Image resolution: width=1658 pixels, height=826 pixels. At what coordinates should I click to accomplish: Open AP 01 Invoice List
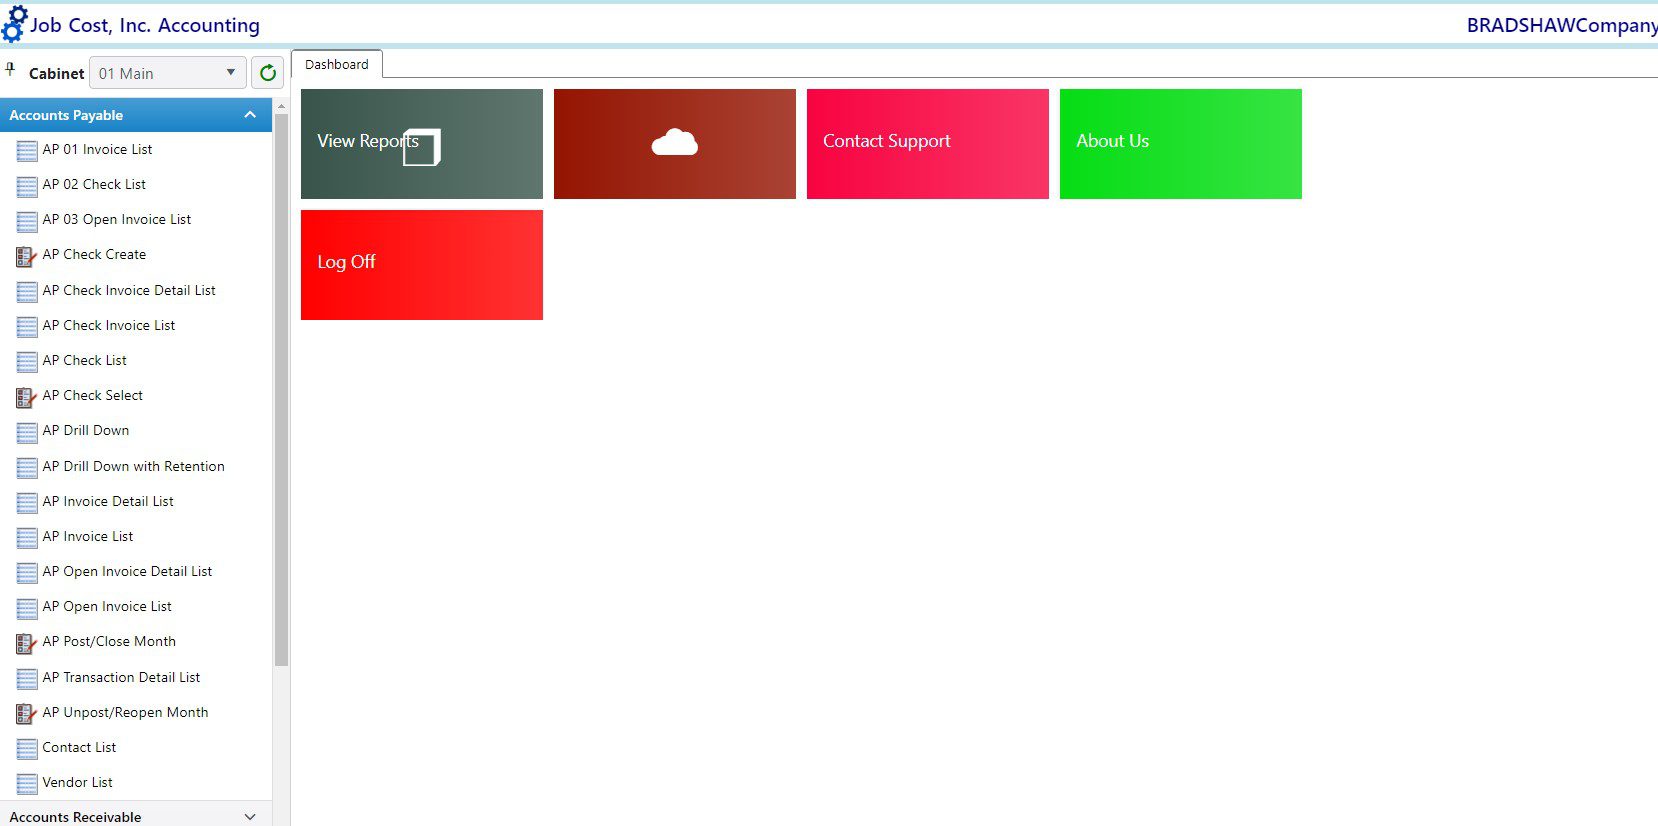tap(97, 149)
